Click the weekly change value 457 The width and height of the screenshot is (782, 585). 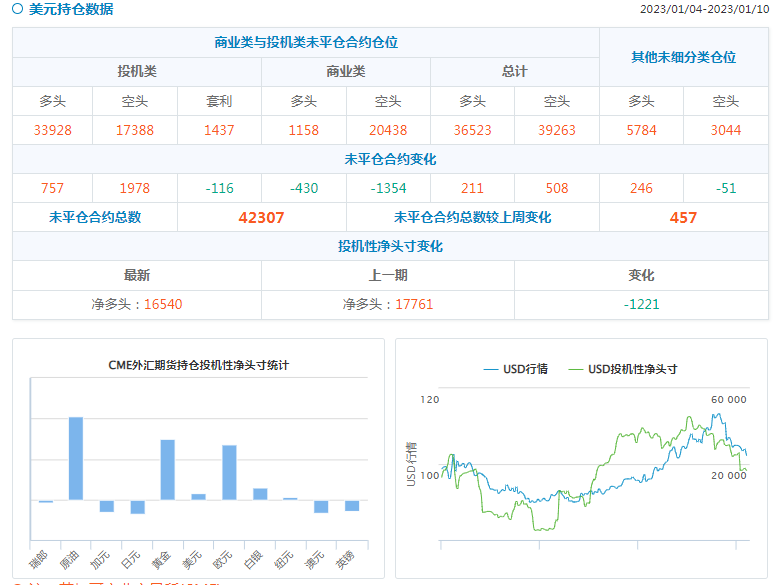pyautogui.click(x=683, y=218)
